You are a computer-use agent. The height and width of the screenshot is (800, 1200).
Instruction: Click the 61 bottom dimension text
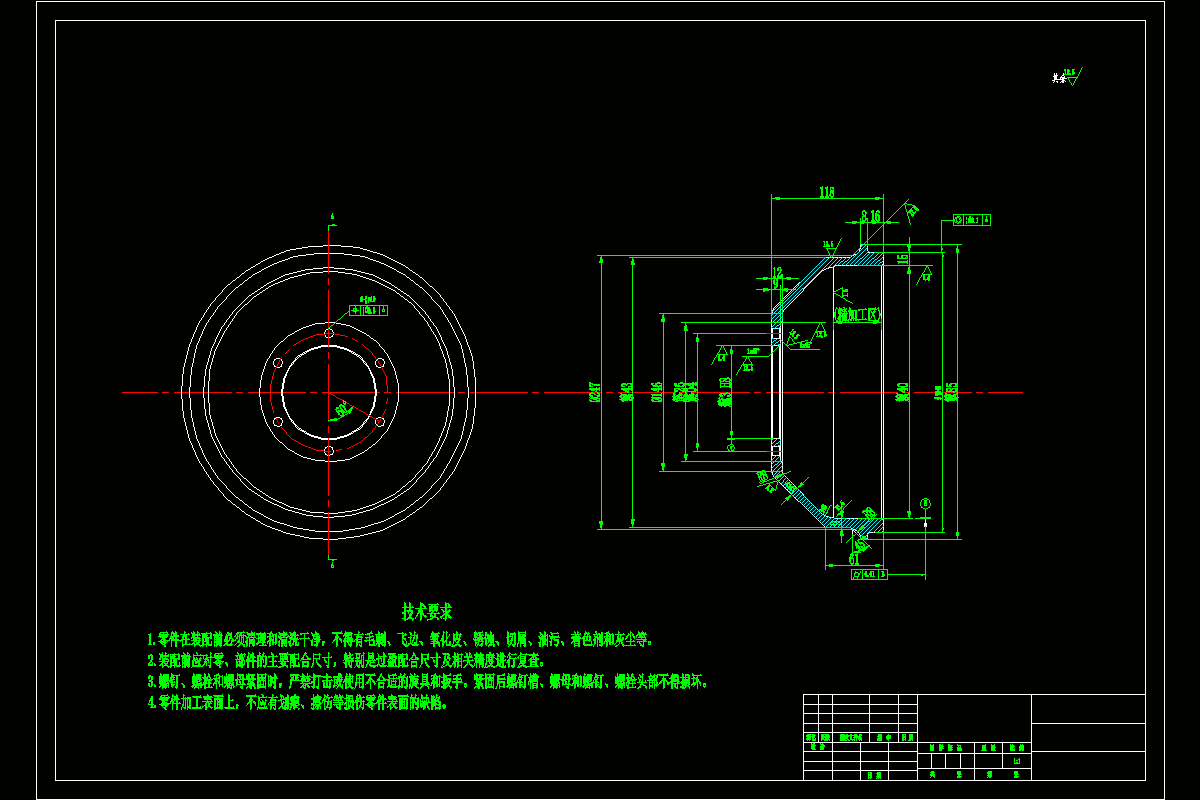(853, 559)
